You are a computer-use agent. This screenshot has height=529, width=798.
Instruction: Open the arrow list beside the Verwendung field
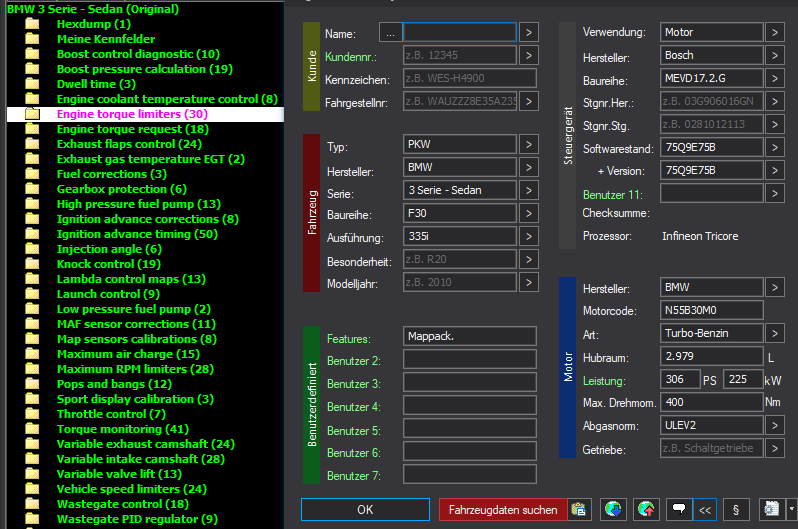click(x=775, y=33)
